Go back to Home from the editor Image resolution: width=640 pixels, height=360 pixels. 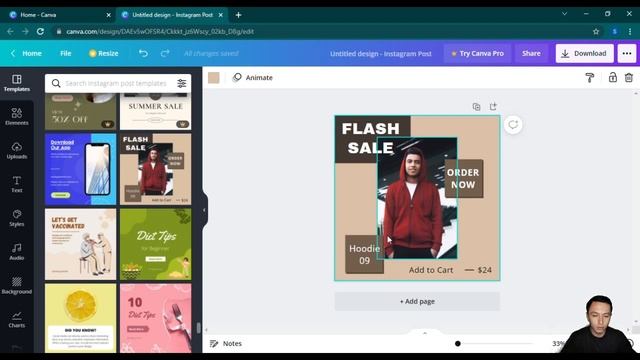point(27,53)
